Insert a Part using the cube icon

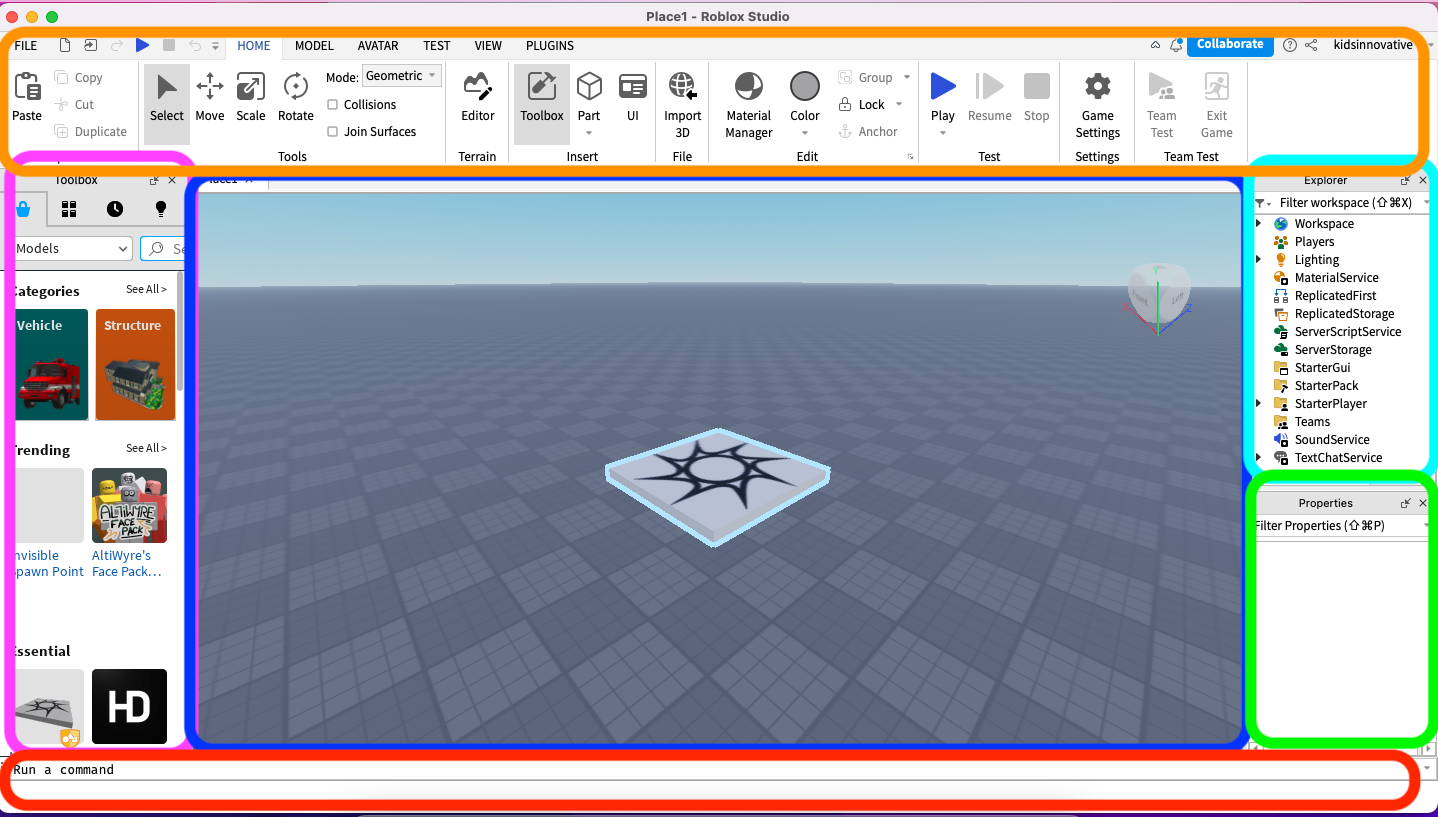point(589,88)
